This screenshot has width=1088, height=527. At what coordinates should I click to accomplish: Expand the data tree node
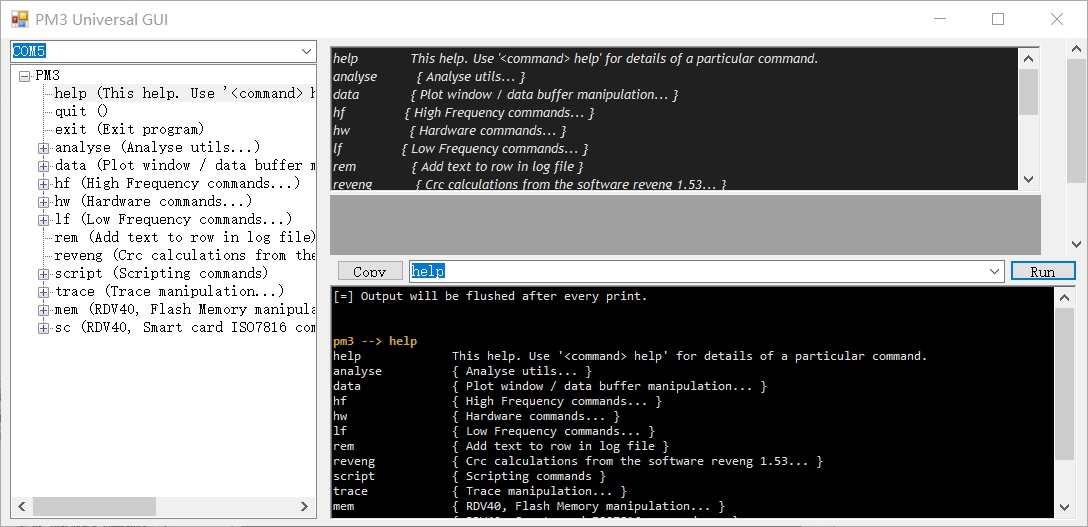pyautogui.click(x=44, y=166)
